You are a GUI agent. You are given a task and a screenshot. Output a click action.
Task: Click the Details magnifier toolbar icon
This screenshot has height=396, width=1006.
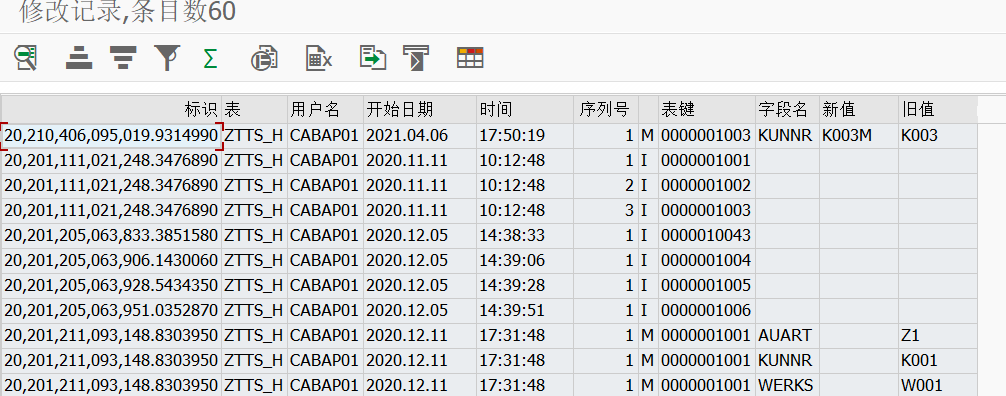[26, 58]
